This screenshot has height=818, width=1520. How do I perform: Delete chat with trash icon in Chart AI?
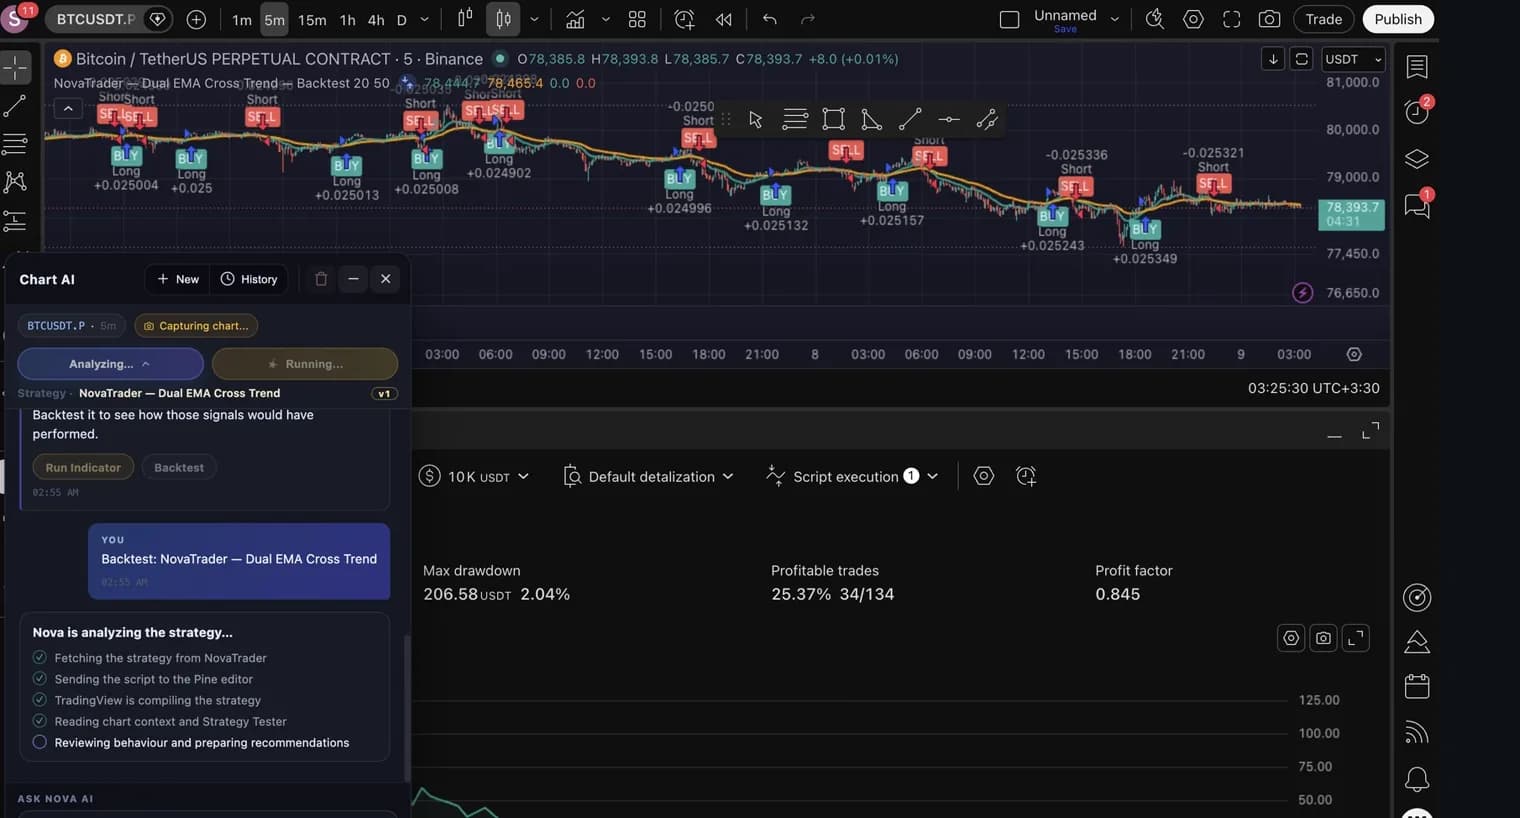(x=321, y=279)
